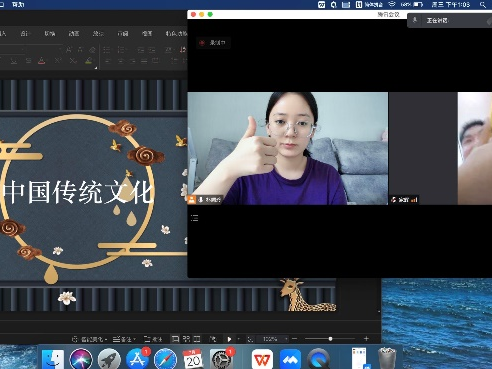Open red font color tool

point(41,61)
